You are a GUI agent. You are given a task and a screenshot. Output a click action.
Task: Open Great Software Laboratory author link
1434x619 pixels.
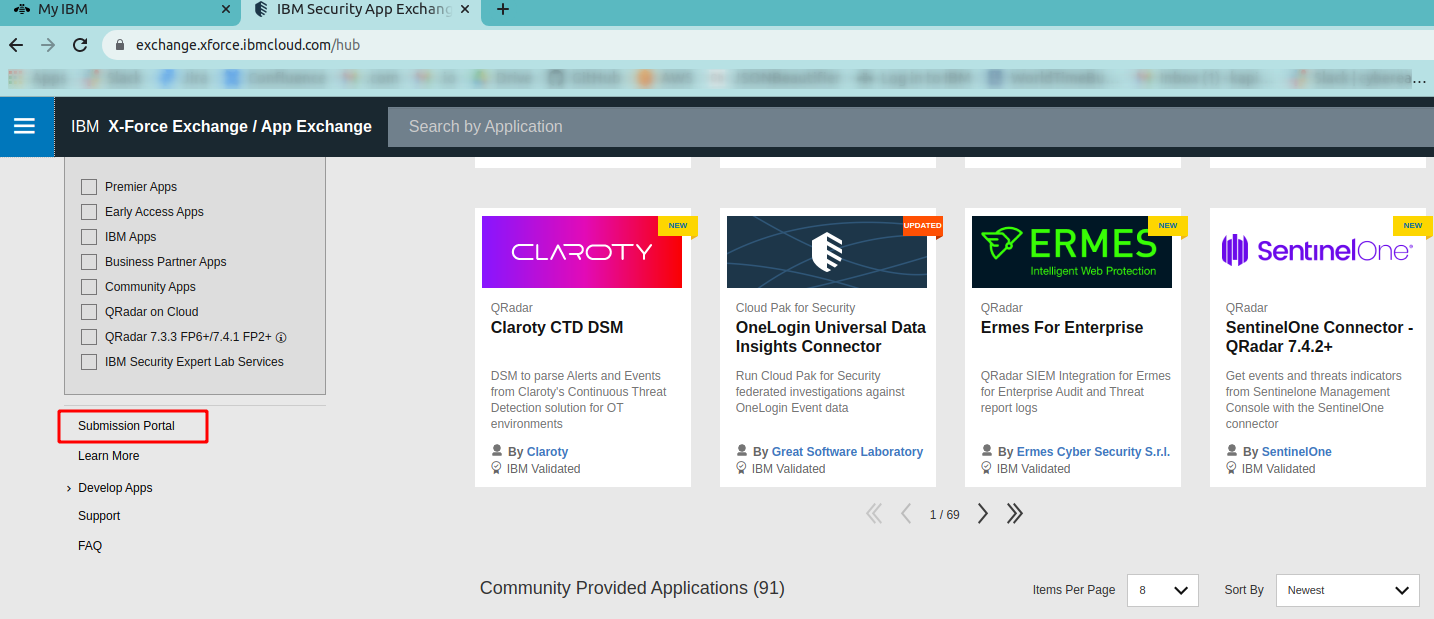point(847,452)
